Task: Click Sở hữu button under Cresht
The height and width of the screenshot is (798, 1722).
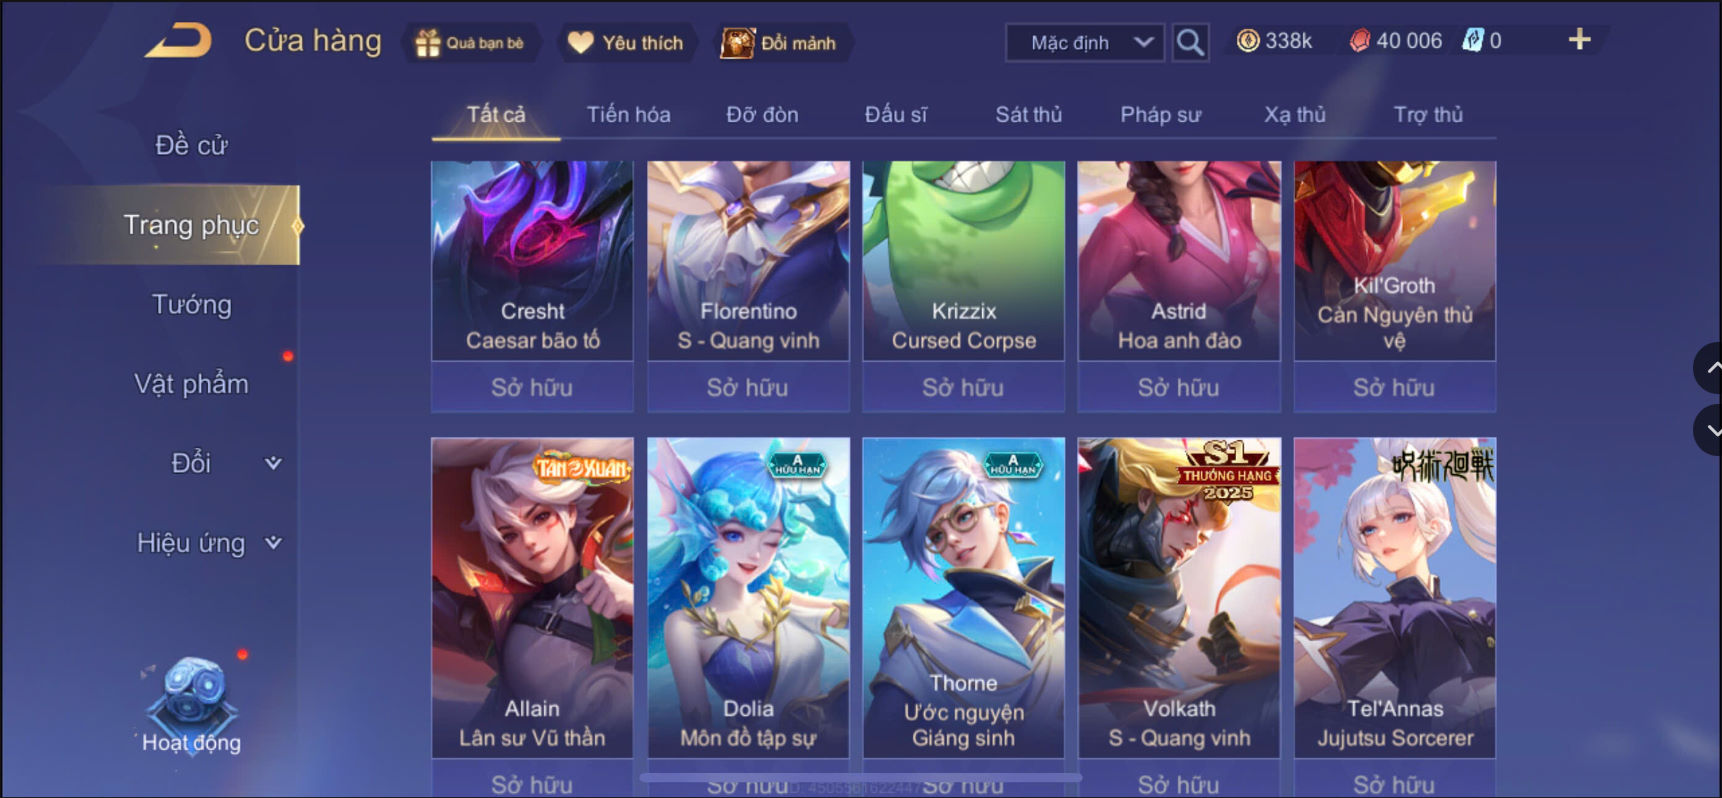Action: 532,387
